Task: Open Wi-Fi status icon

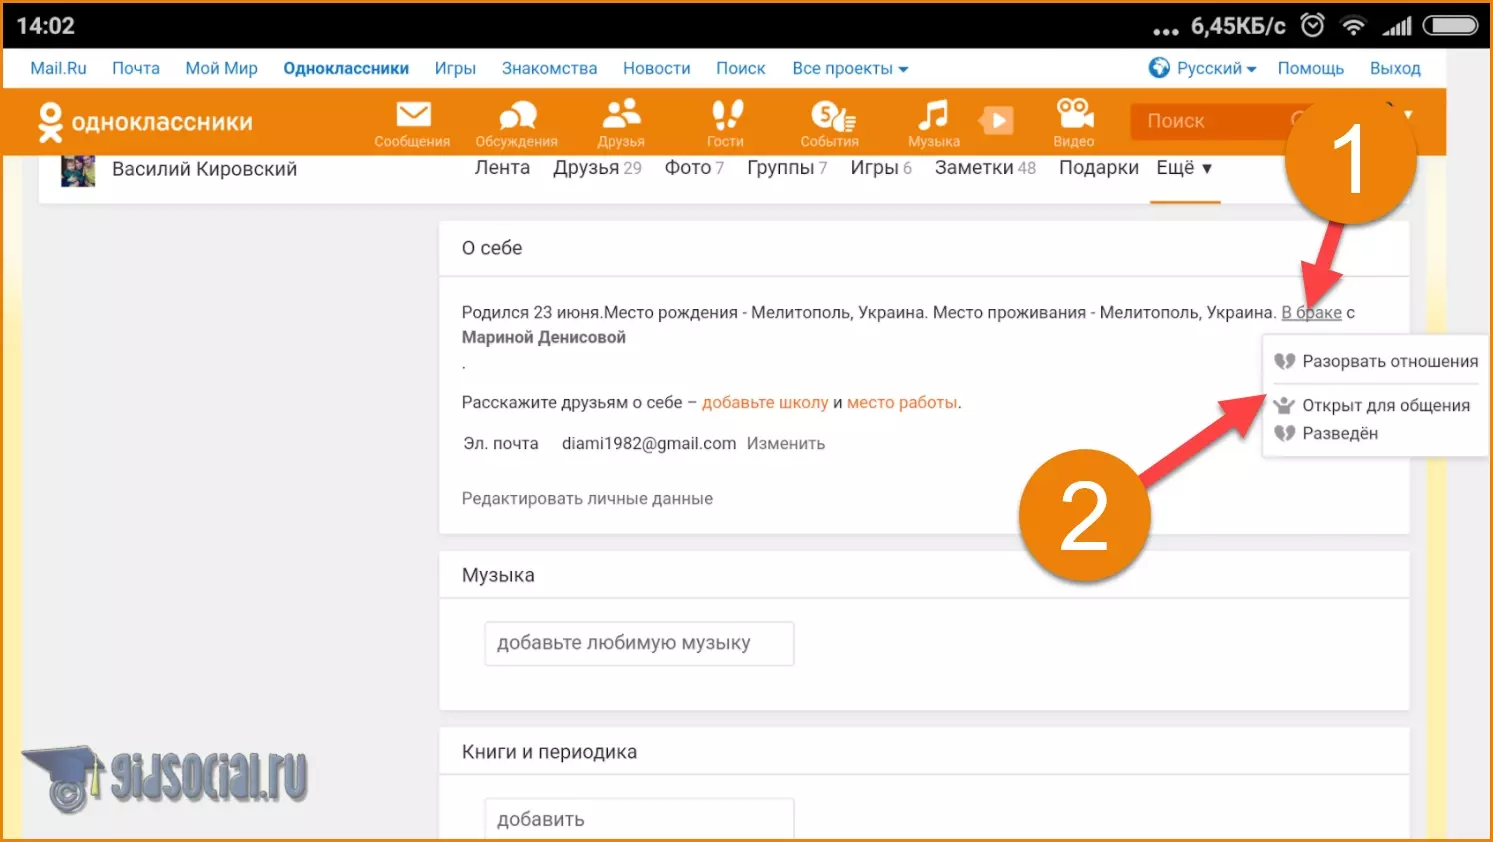Action: click(x=1353, y=26)
